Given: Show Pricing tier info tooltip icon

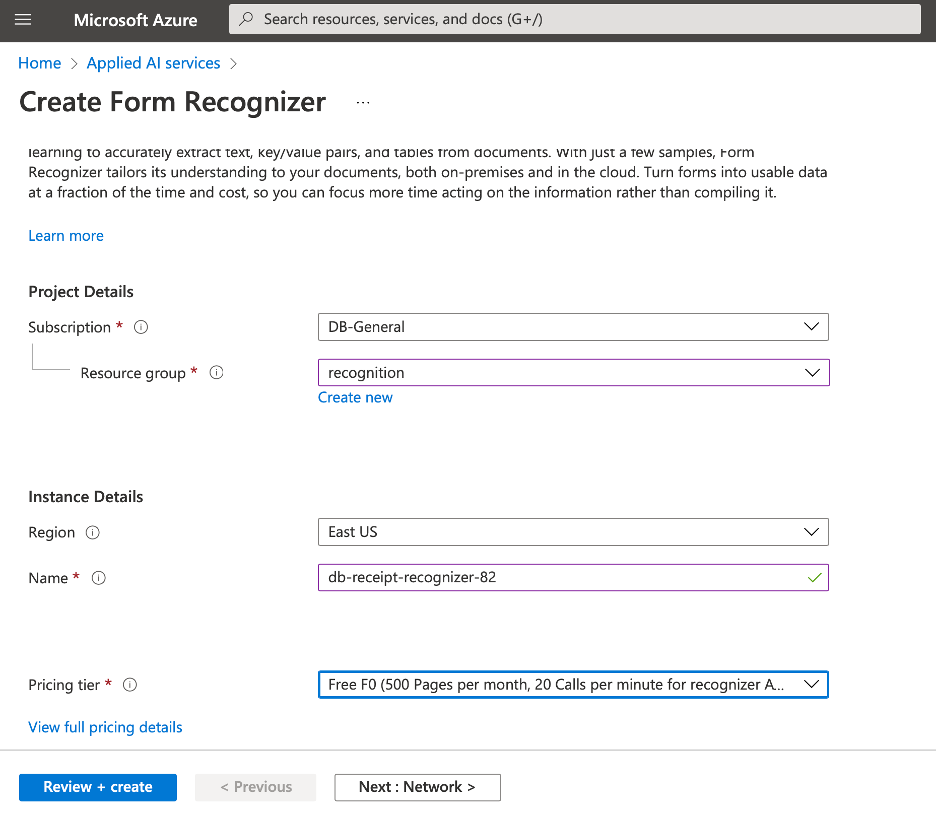Looking at the screenshot, I should [x=130, y=684].
